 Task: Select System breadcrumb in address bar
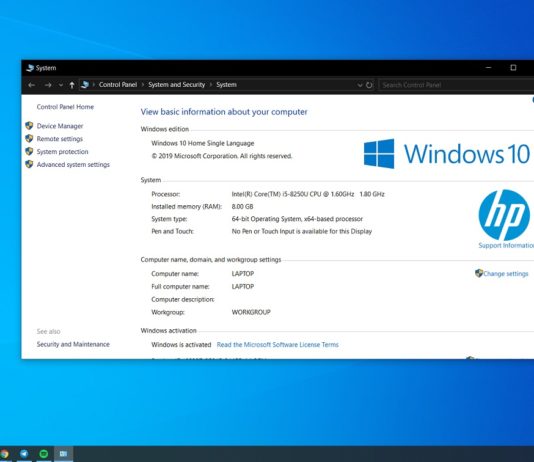pyautogui.click(x=226, y=84)
